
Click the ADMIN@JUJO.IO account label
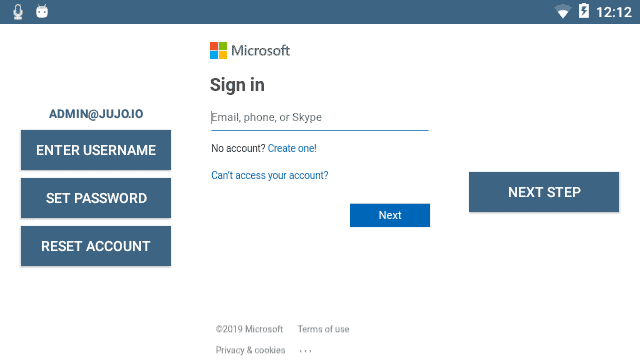[x=96, y=114]
